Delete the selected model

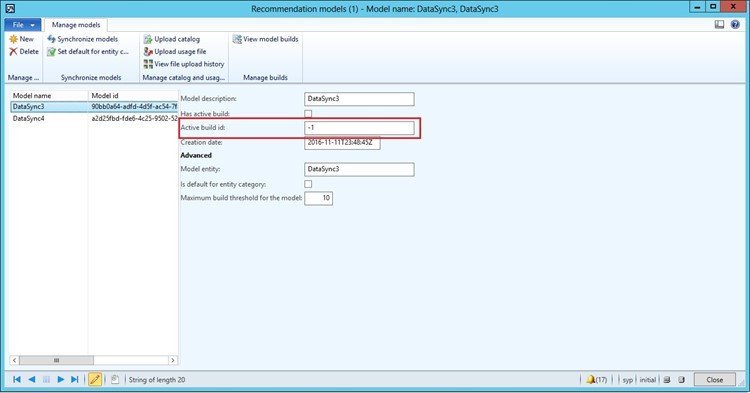(x=24, y=52)
